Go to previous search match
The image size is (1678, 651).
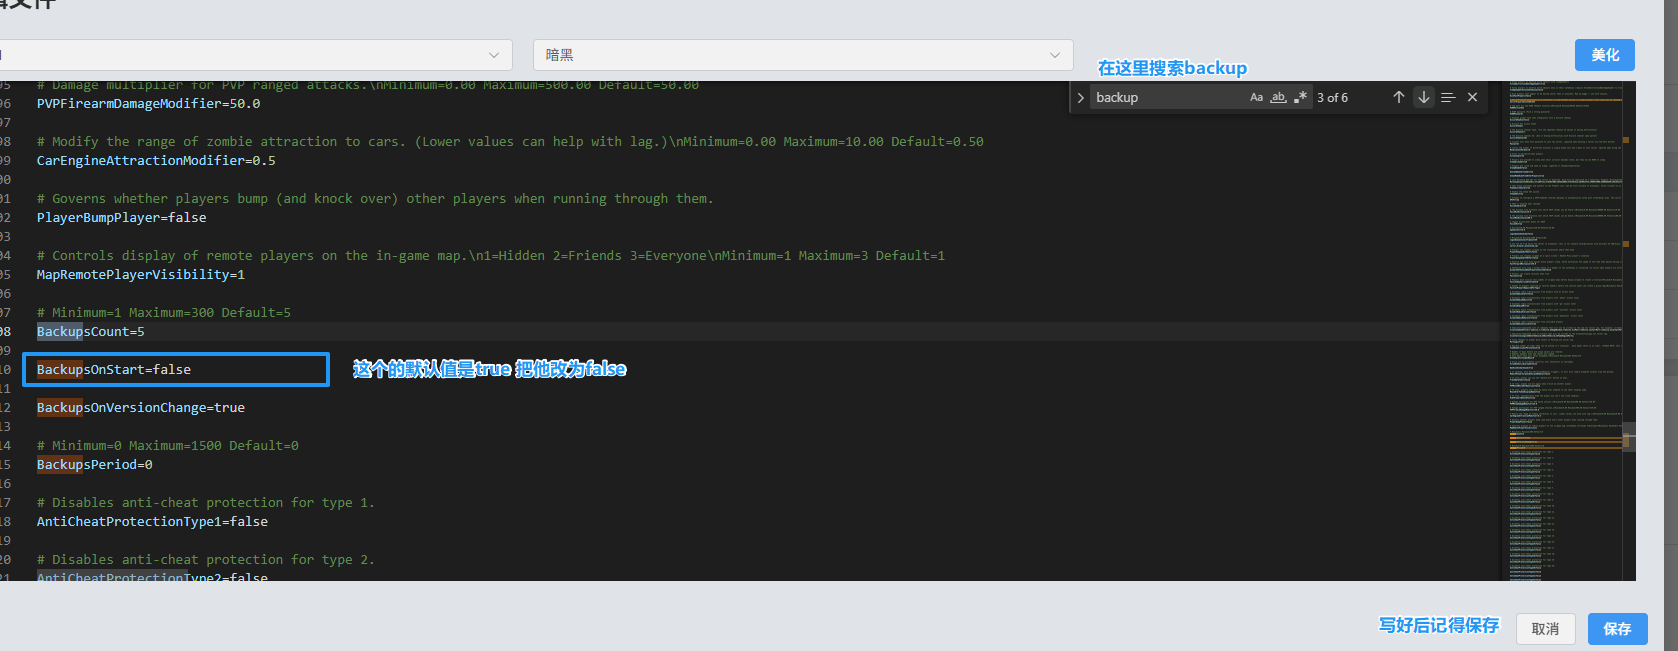click(x=1398, y=97)
